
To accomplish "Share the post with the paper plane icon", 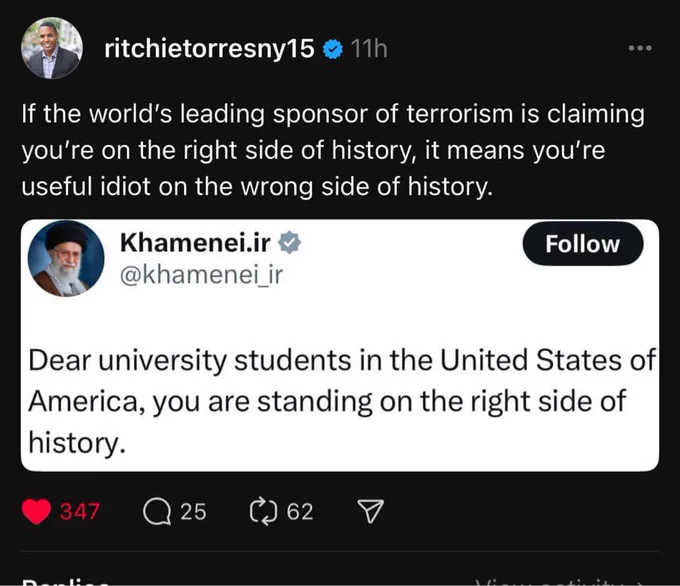I will click(x=370, y=512).
